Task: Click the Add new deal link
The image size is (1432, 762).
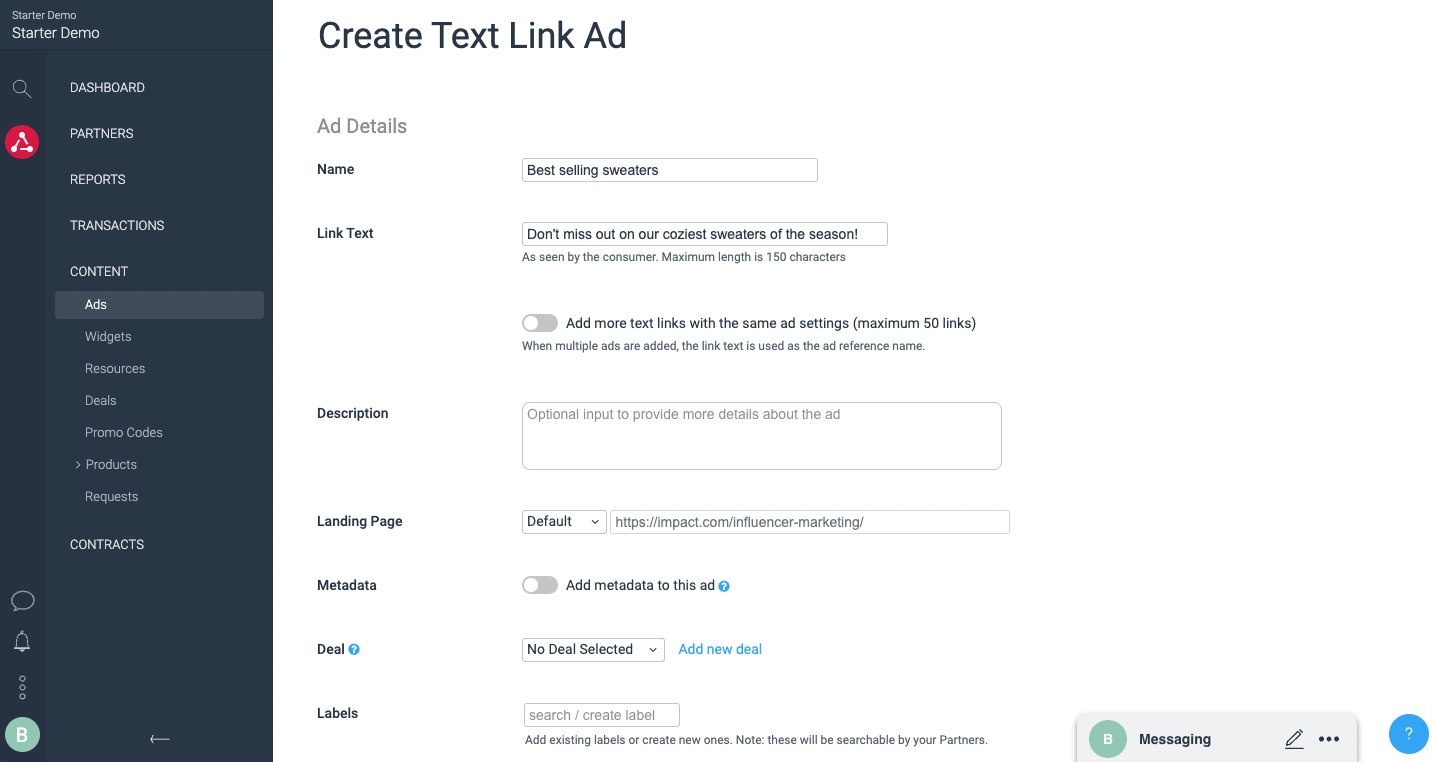Action: [719, 649]
